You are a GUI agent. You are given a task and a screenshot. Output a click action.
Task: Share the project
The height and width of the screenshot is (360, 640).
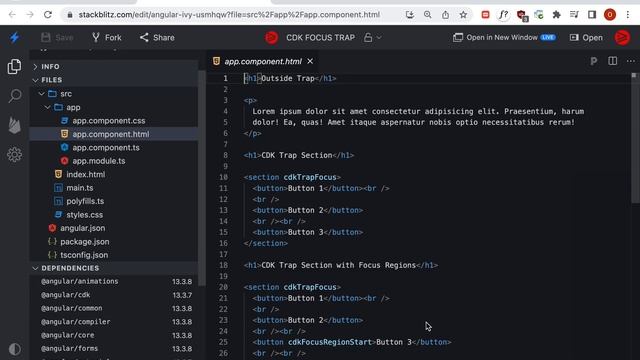pyautogui.click(x=157, y=38)
